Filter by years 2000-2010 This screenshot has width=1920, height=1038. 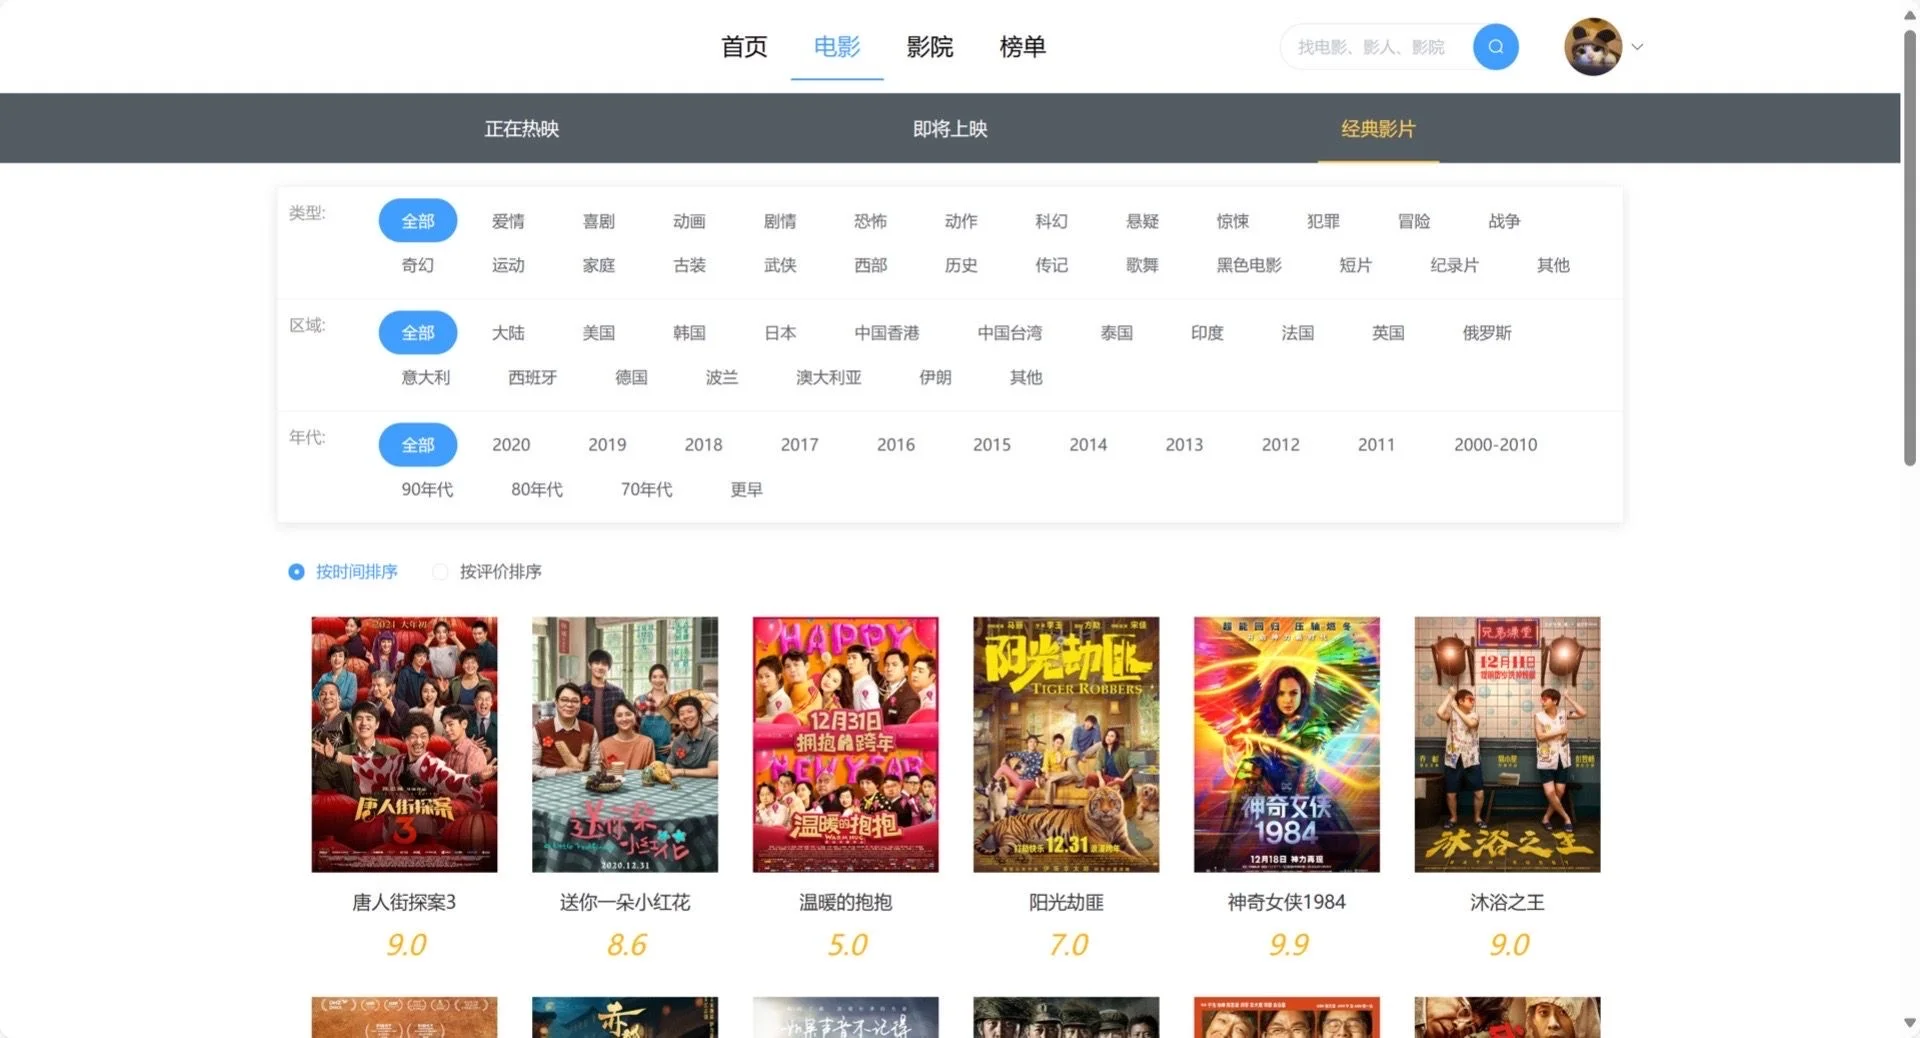[1496, 445]
